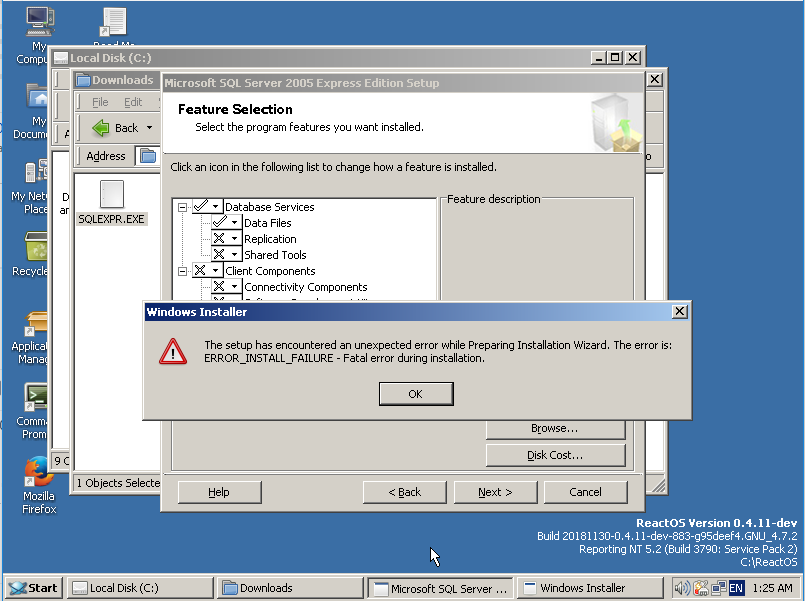805x601 pixels.
Task: Click the Next > button in SQL Server Setup
Action: pos(495,492)
